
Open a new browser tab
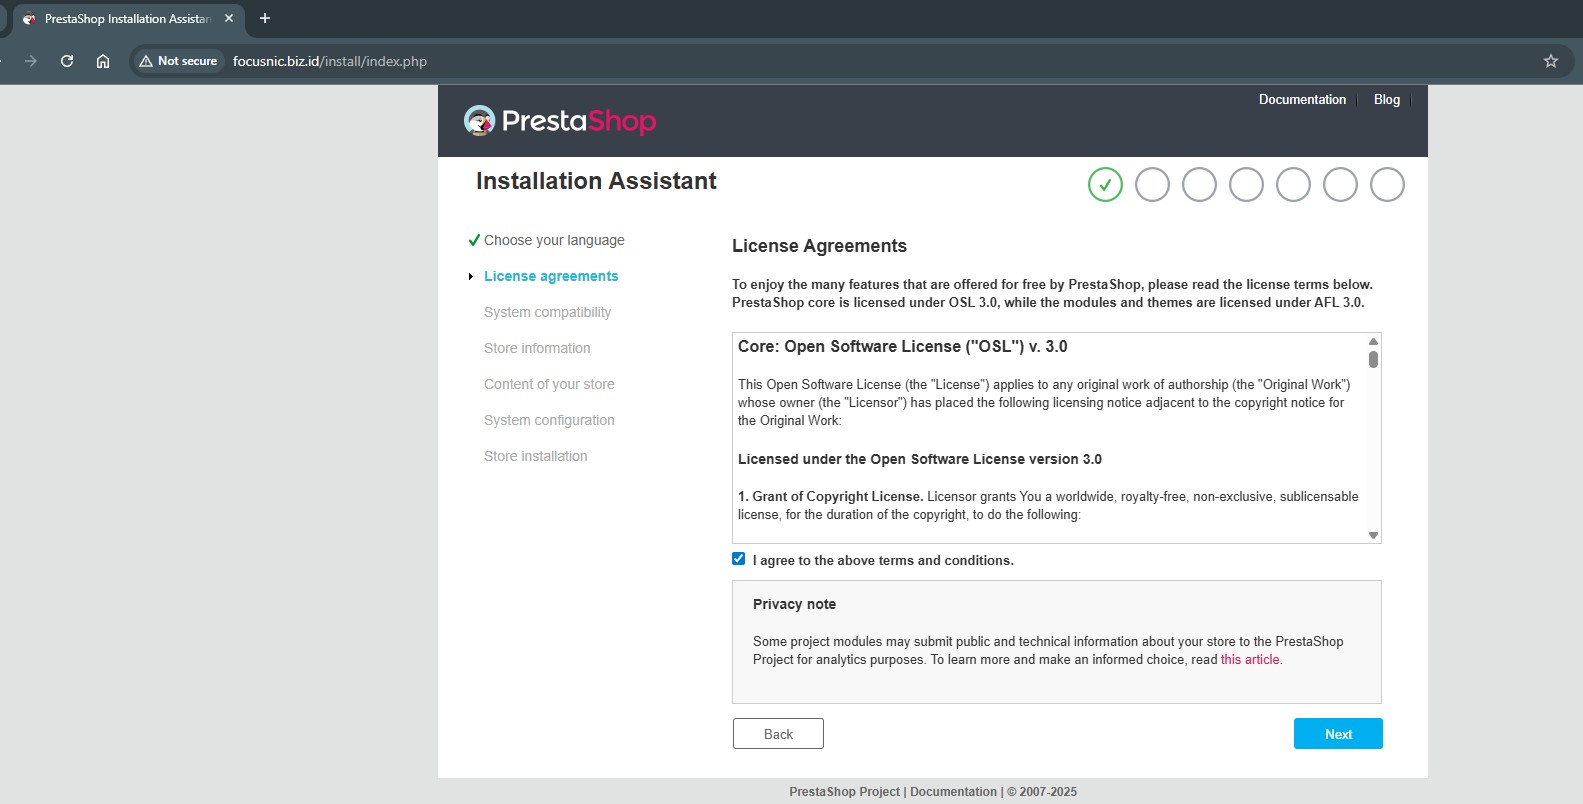pos(265,18)
